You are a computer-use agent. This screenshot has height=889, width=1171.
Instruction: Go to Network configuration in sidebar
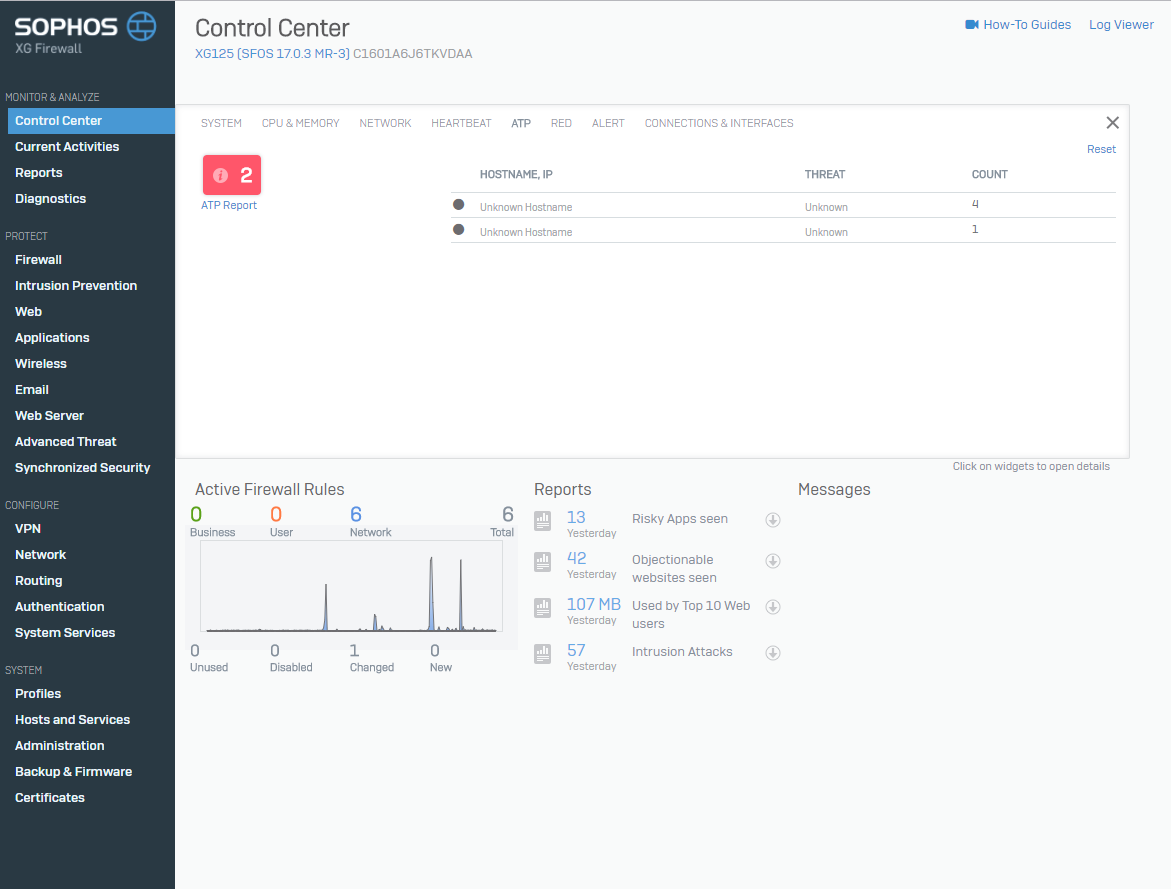click(40, 555)
